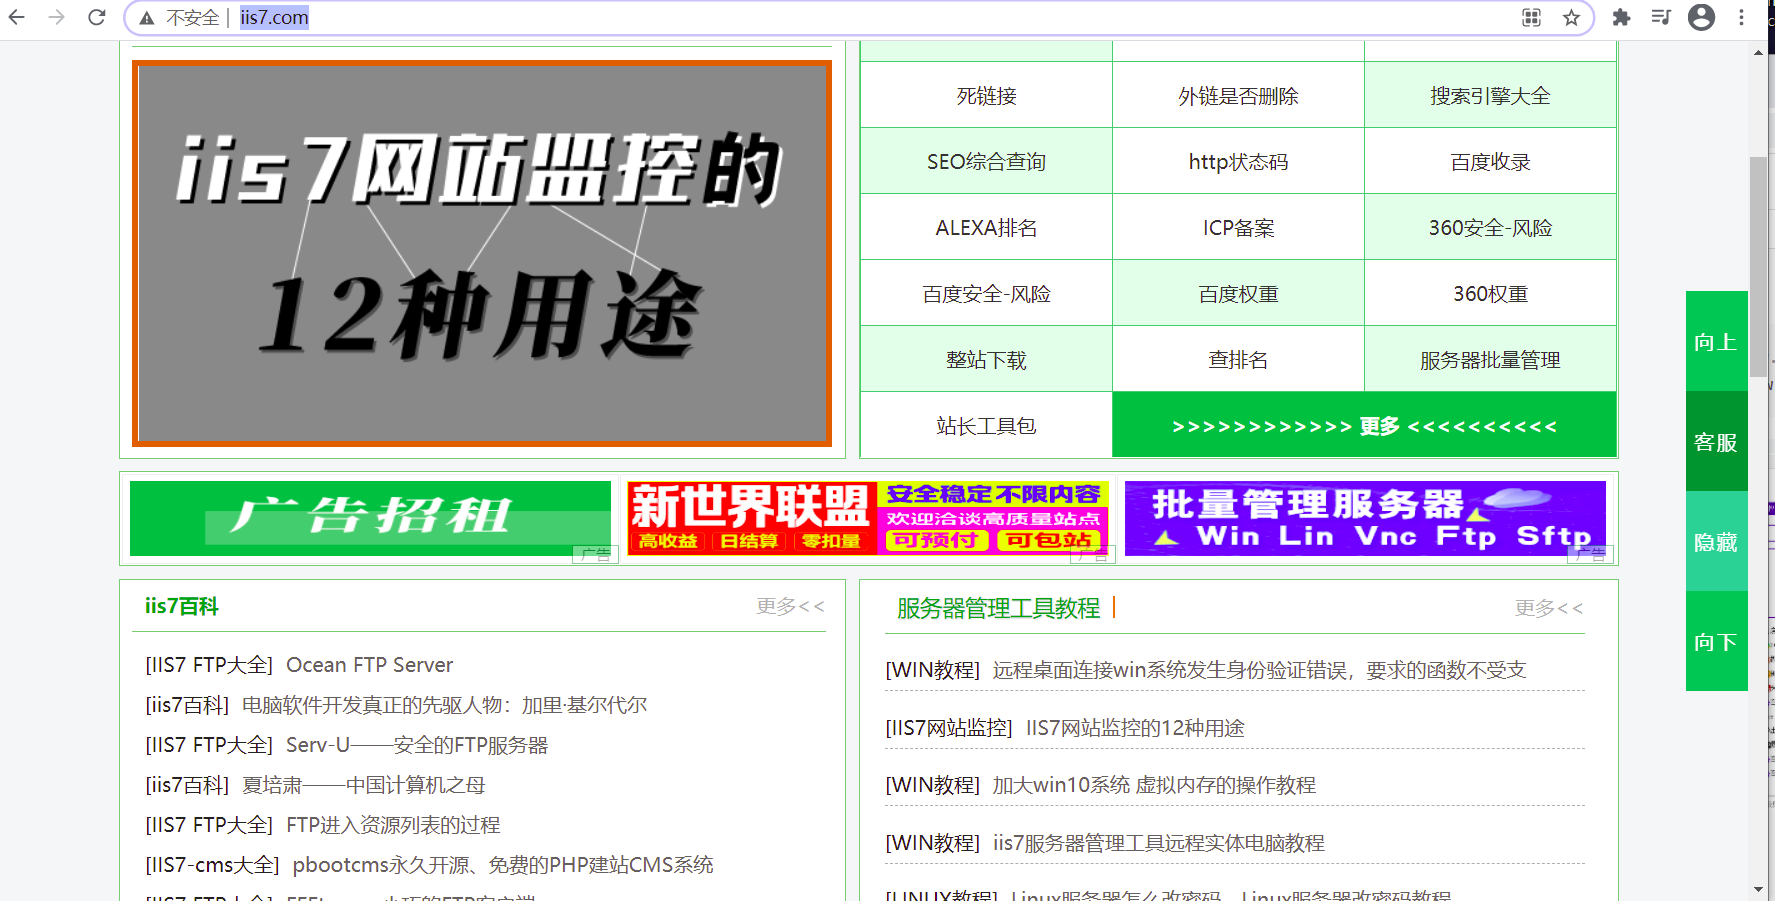The width and height of the screenshot is (1775, 901).
Task: Open the iis7百科 section heading
Action: click(x=181, y=606)
